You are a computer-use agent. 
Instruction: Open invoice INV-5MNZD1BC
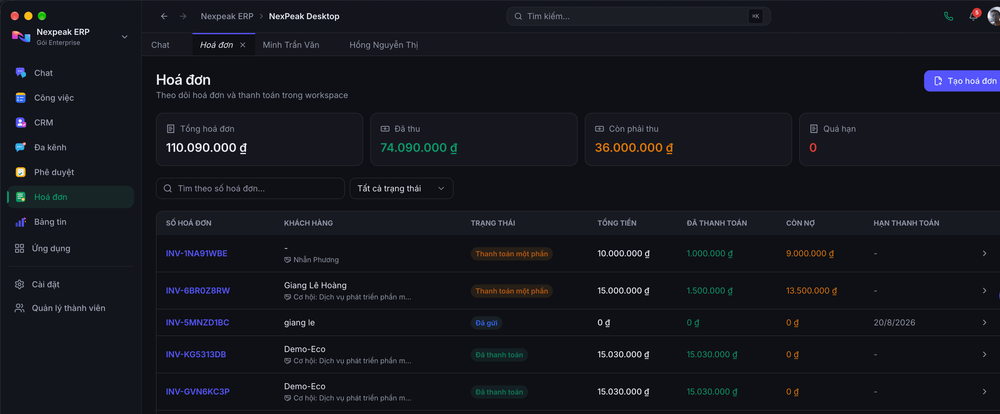(x=197, y=323)
